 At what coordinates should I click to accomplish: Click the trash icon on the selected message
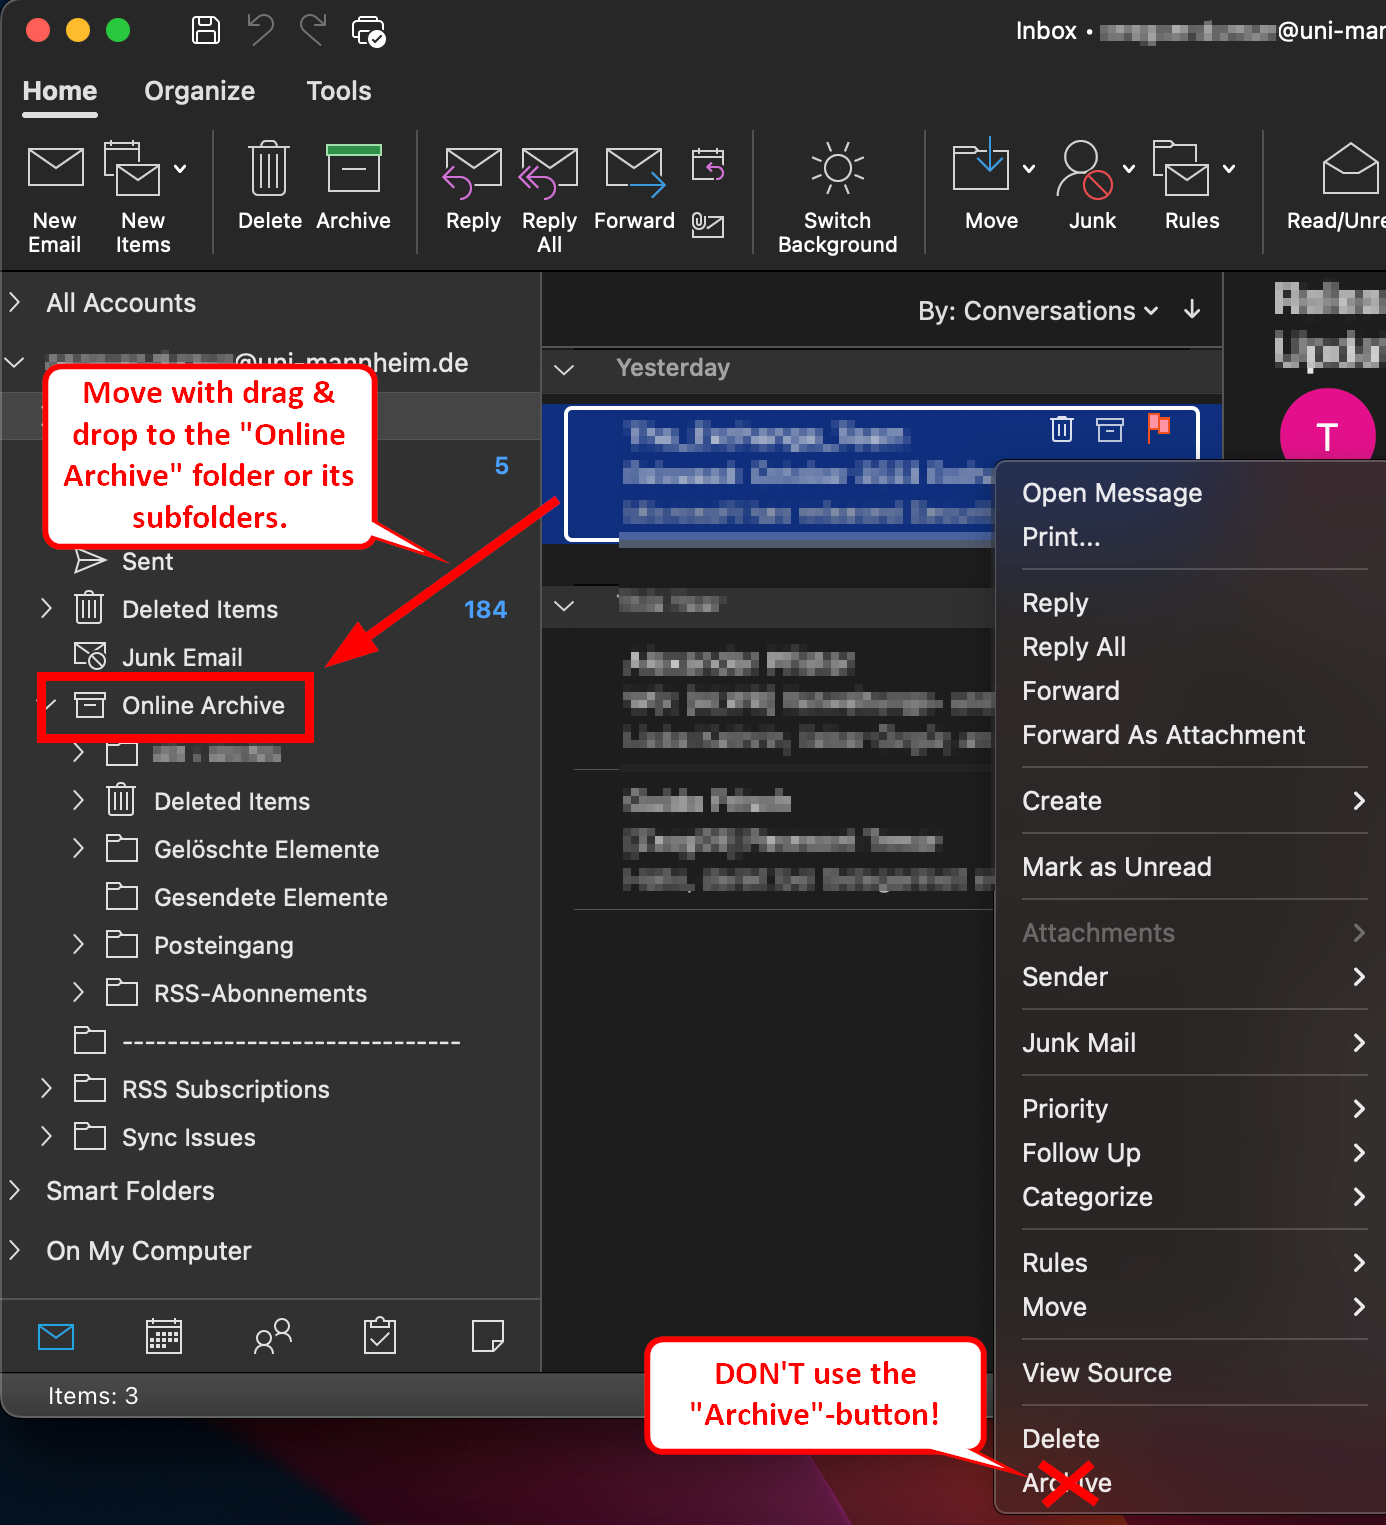pyautogui.click(x=1062, y=429)
